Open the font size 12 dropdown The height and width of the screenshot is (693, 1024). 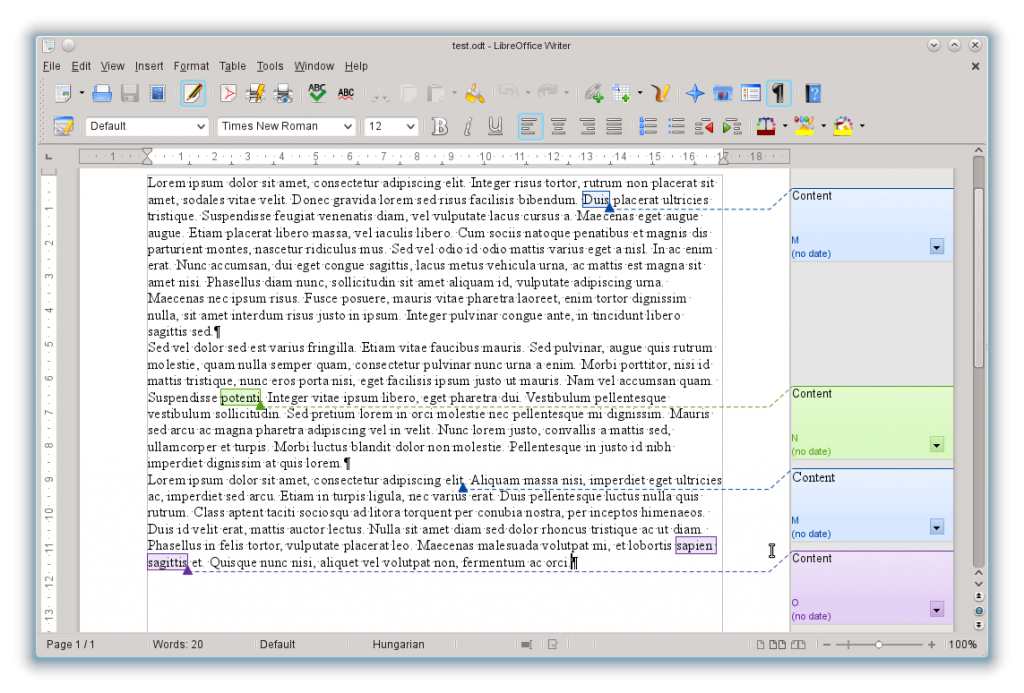(x=410, y=126)
